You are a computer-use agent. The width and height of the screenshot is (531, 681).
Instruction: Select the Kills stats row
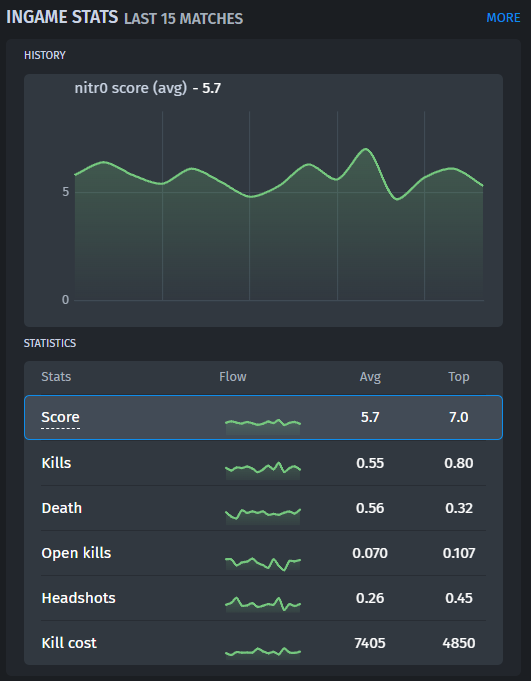[x=263, y=463]
